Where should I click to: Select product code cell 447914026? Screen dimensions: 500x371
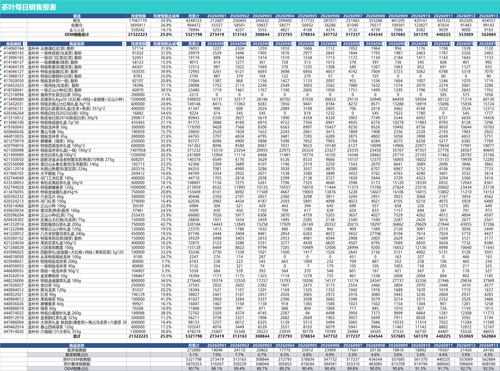point(14,332)
